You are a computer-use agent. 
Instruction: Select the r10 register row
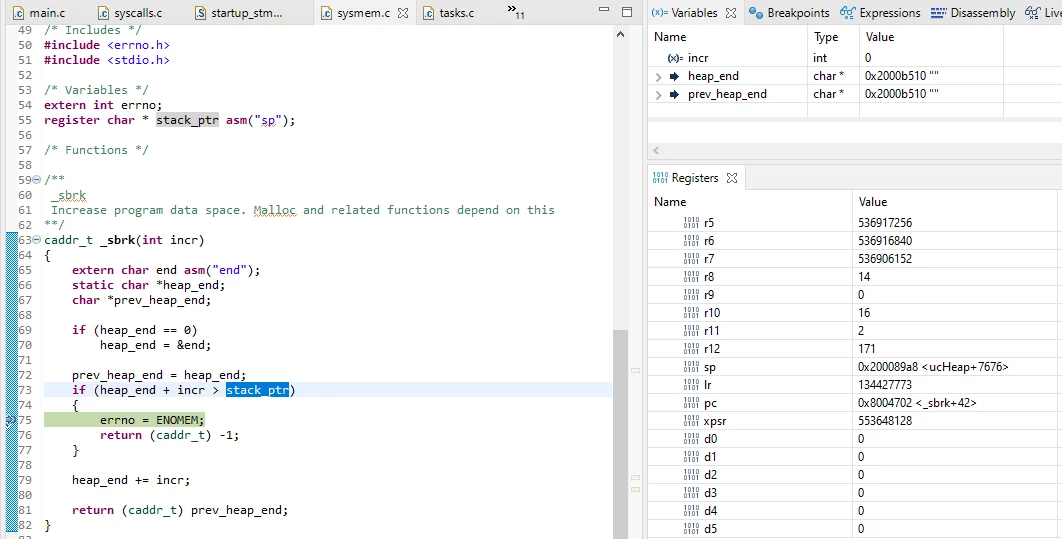click(855, 313)
